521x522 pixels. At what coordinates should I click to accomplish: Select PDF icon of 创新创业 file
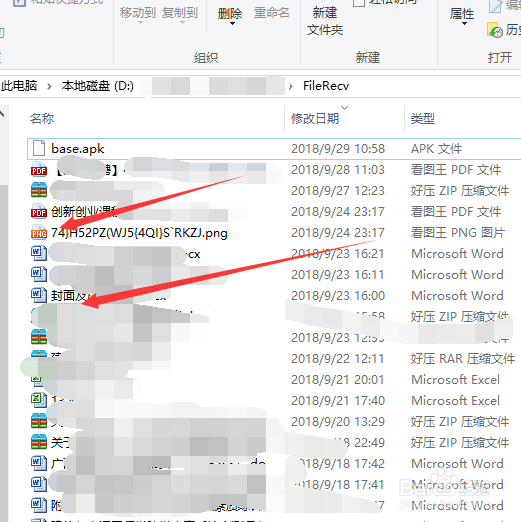pos(39,211)
